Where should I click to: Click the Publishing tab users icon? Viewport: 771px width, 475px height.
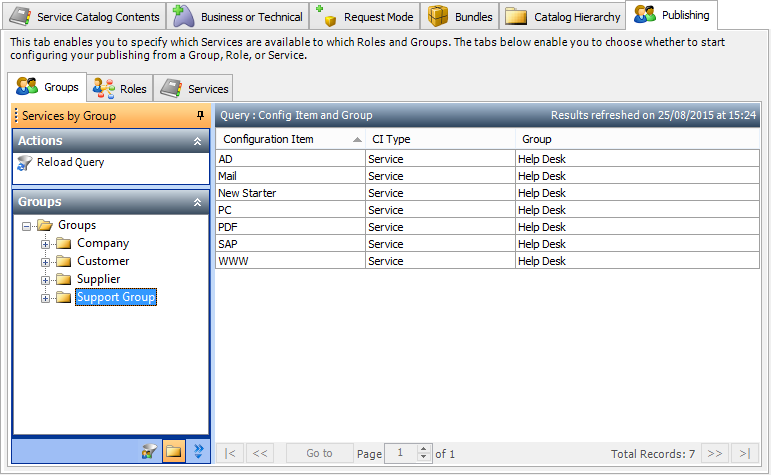(x=645, y=14)
